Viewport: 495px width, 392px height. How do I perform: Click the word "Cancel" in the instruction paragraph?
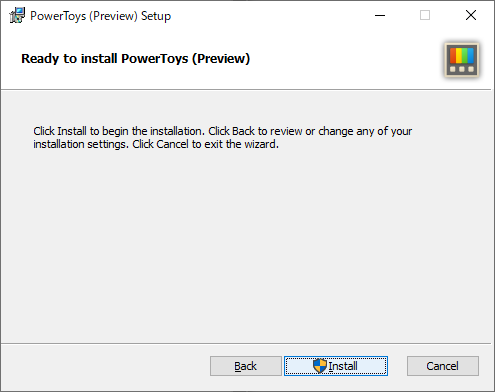(172, 144)
